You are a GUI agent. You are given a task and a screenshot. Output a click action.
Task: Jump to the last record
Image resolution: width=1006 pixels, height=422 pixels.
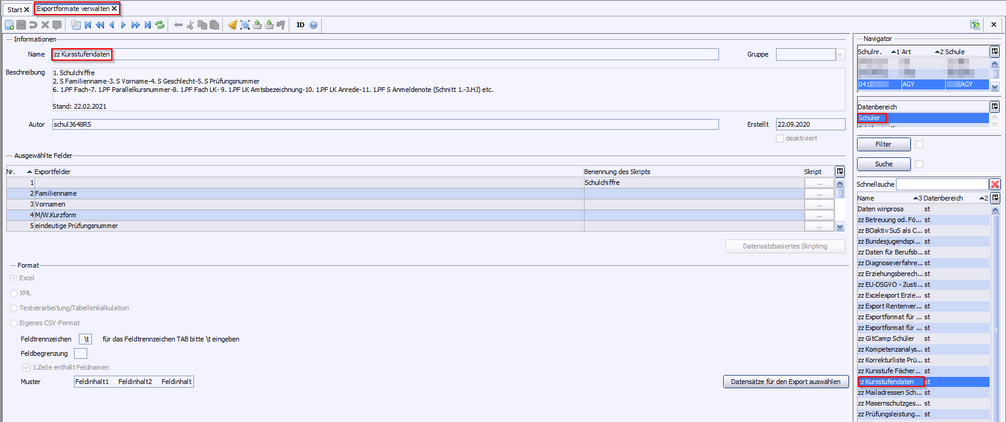[x=148, y=24]
